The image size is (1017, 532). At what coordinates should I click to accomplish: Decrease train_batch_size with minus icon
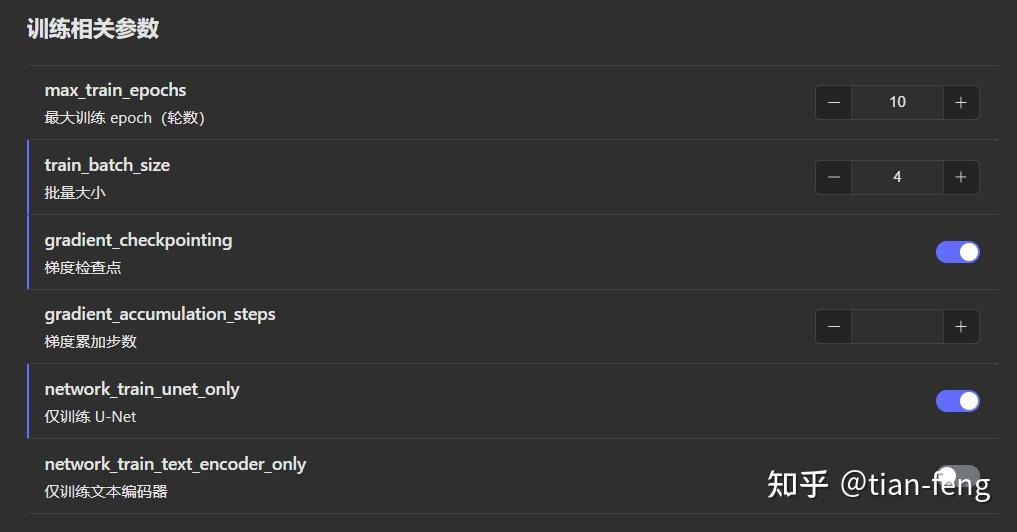[x=833, y=177]
